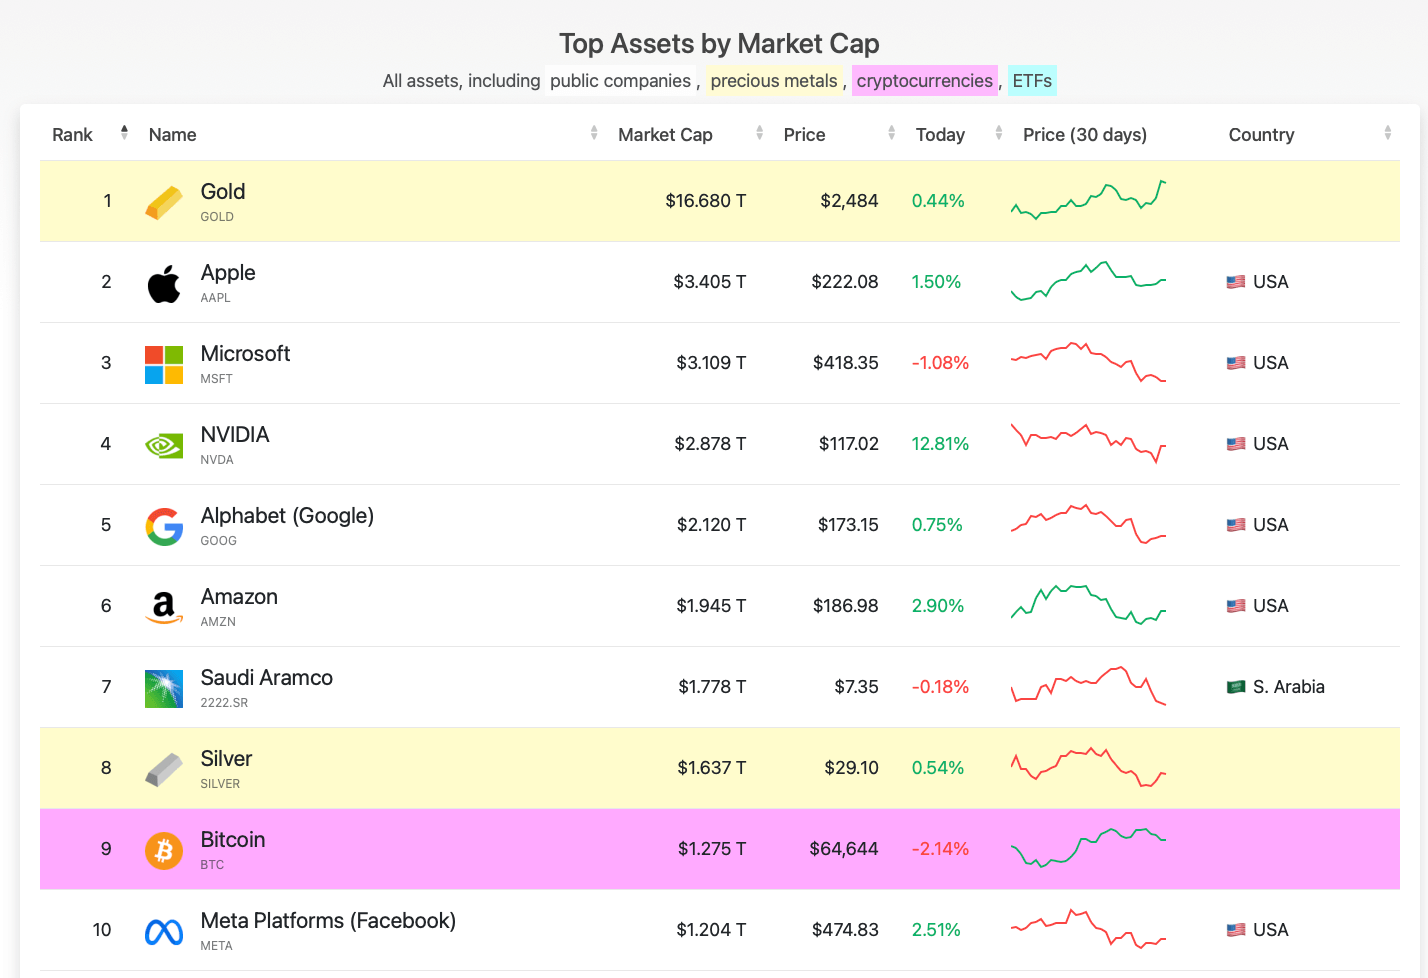Toggle the cryptocurrencies filter tag
The image size is (1428, 978).
pyautogui.click(x=924, y=81)
